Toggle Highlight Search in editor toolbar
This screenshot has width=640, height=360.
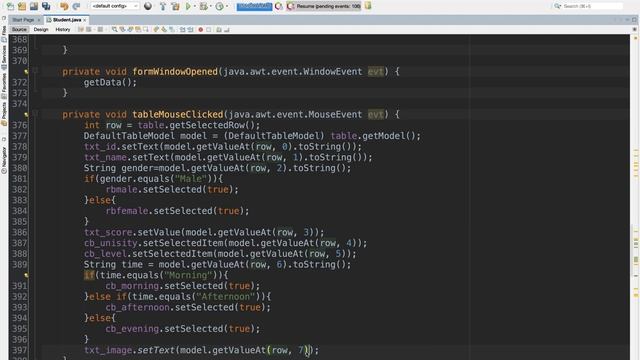[x=138, y=29]
